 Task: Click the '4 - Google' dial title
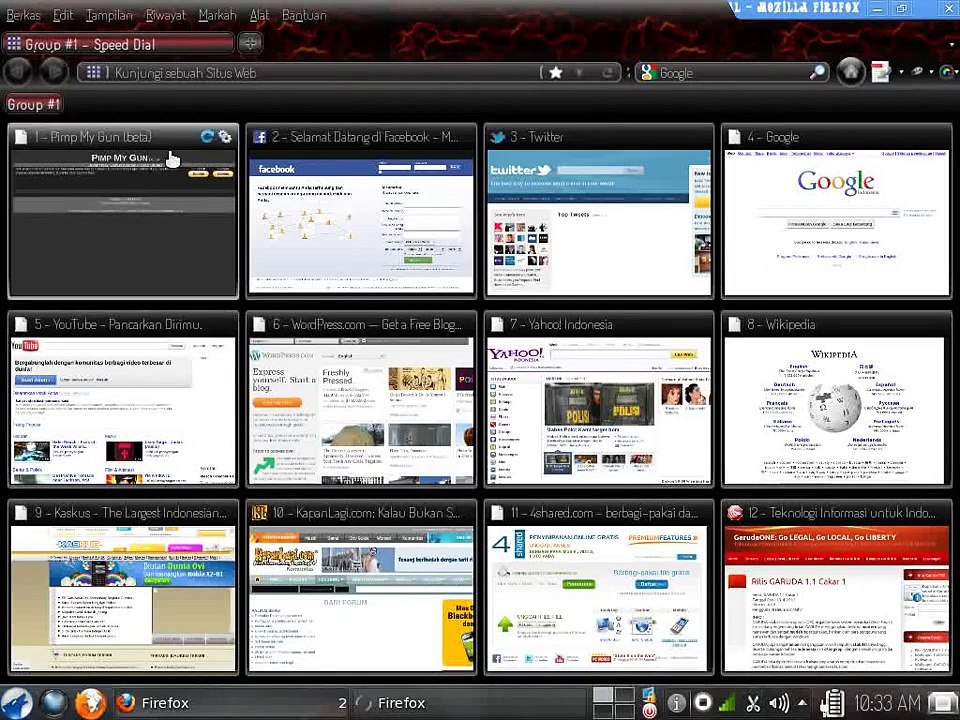[773, 137]
